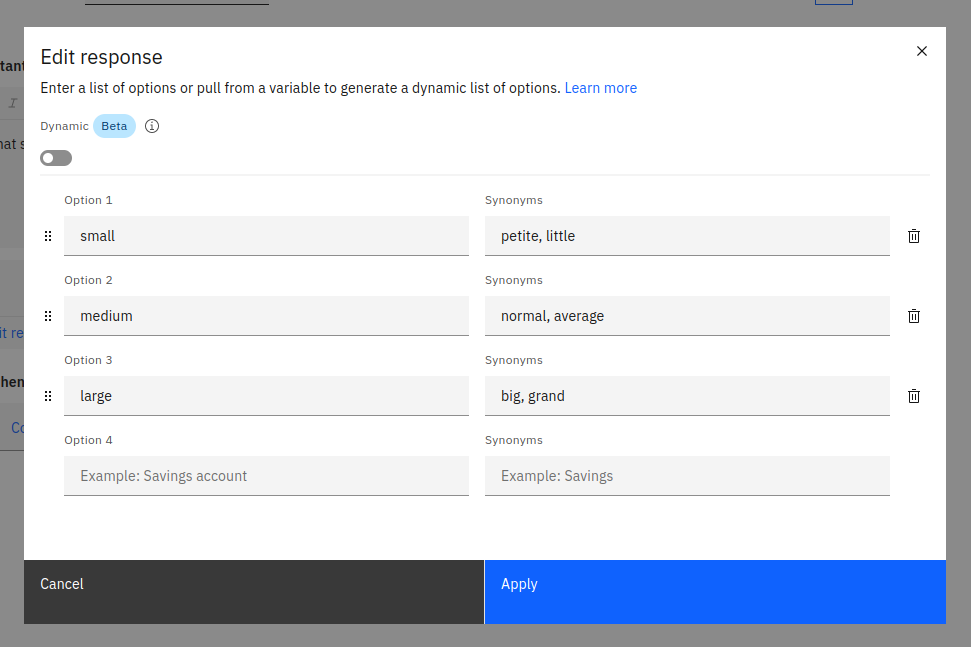Select the 'big, grand' synonyms field
Screen dimensions: 971x647
(x=687, y=396)
